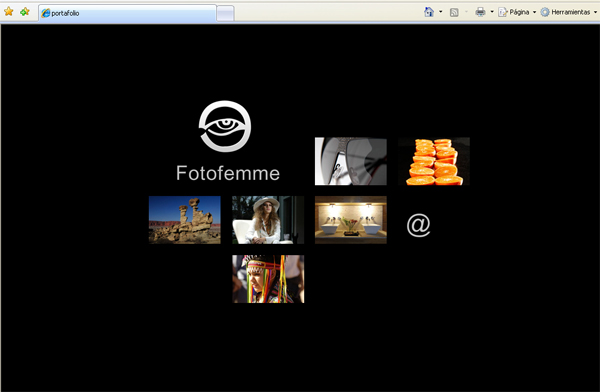Click the Fotofemme eye logo

[225, 126]
